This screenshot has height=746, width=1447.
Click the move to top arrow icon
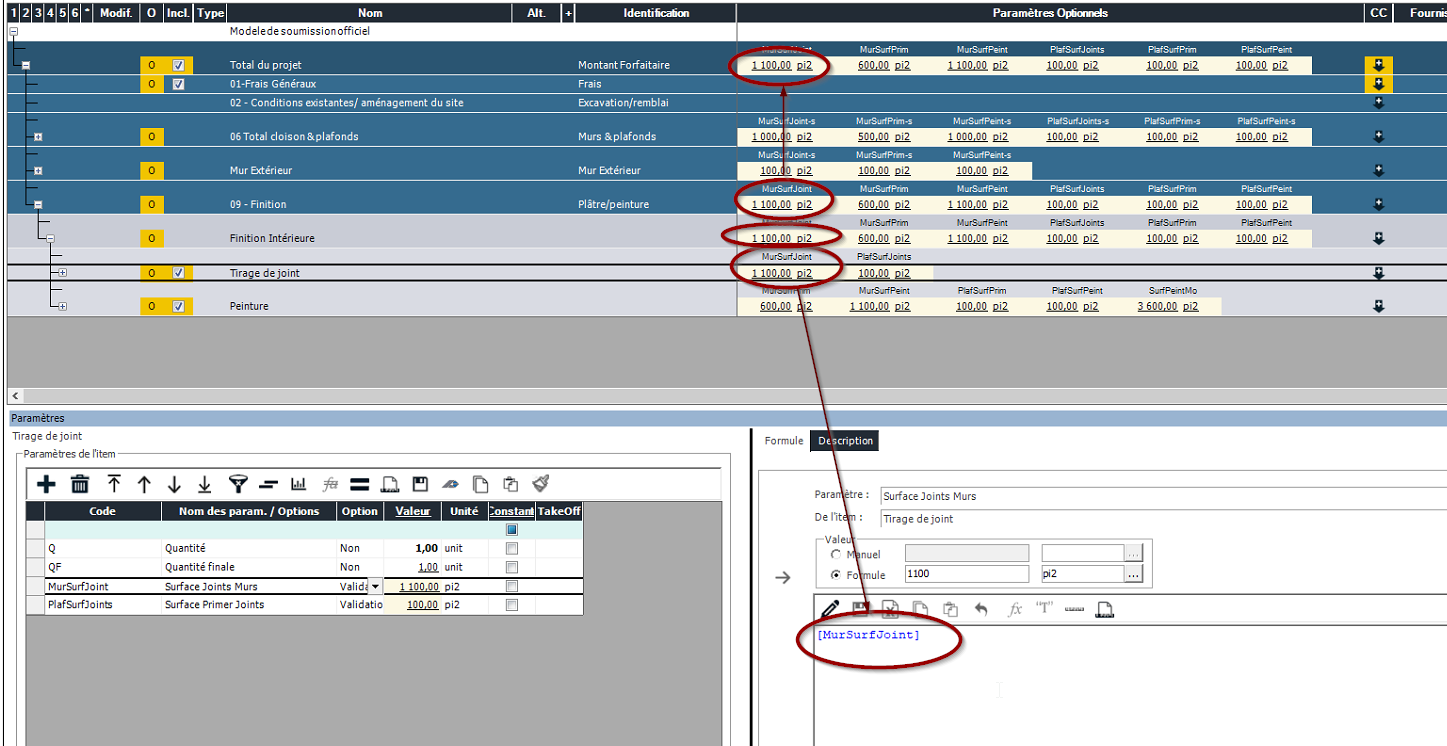(x=114, y=485)
